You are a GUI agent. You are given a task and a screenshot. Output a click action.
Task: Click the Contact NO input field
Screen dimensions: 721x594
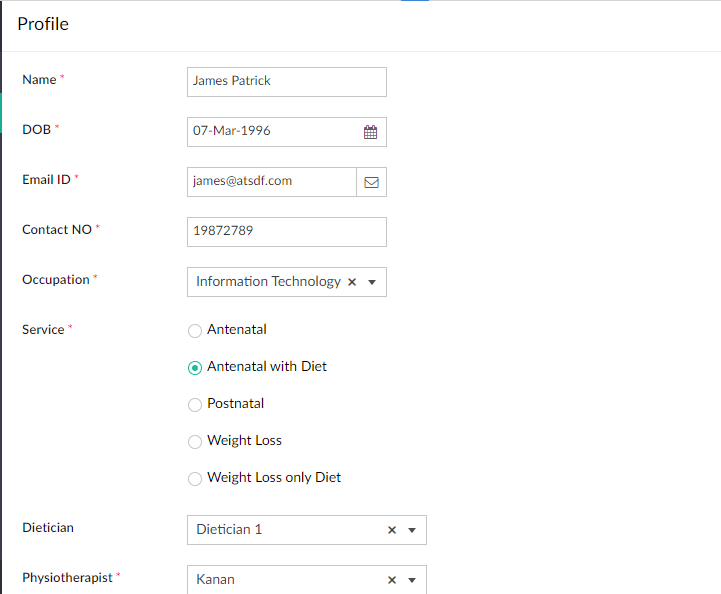tap(286, 232)
